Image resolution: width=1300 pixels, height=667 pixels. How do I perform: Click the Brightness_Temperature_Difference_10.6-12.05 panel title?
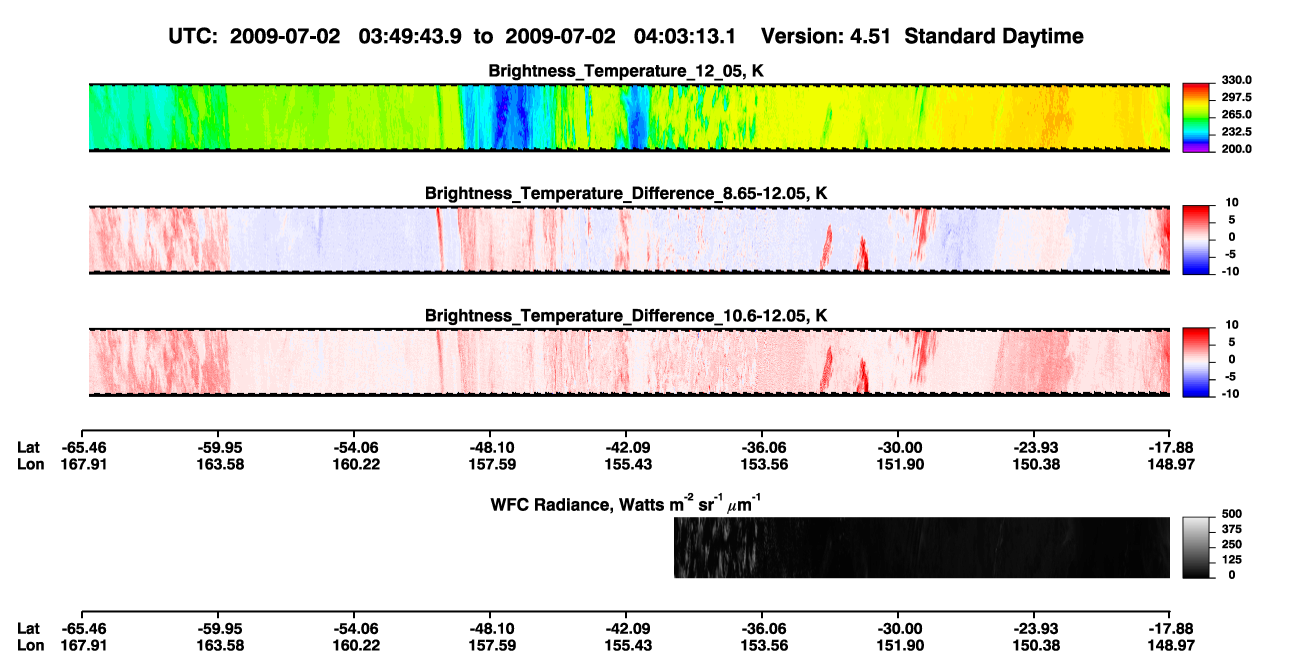click(627, 316)
